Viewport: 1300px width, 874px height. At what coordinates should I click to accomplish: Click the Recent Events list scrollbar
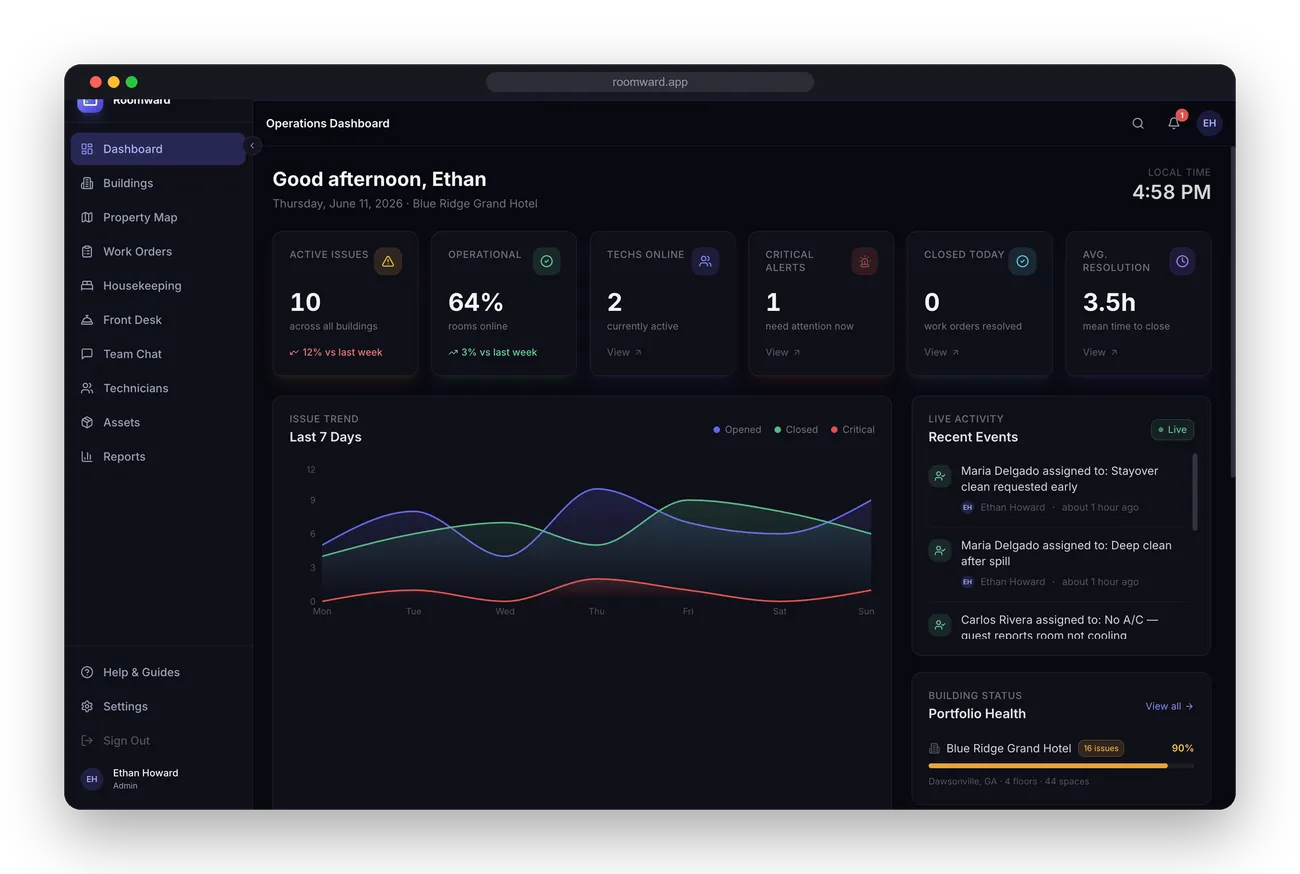pos(1195,492)
